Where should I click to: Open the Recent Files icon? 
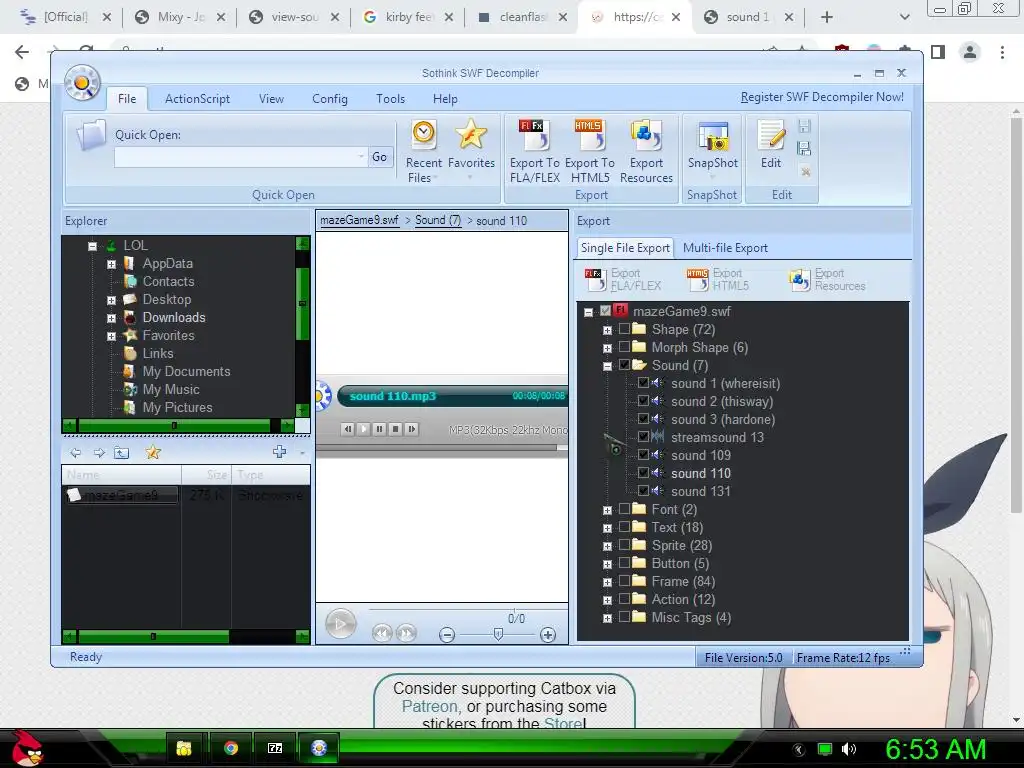[x=424, y=135]
